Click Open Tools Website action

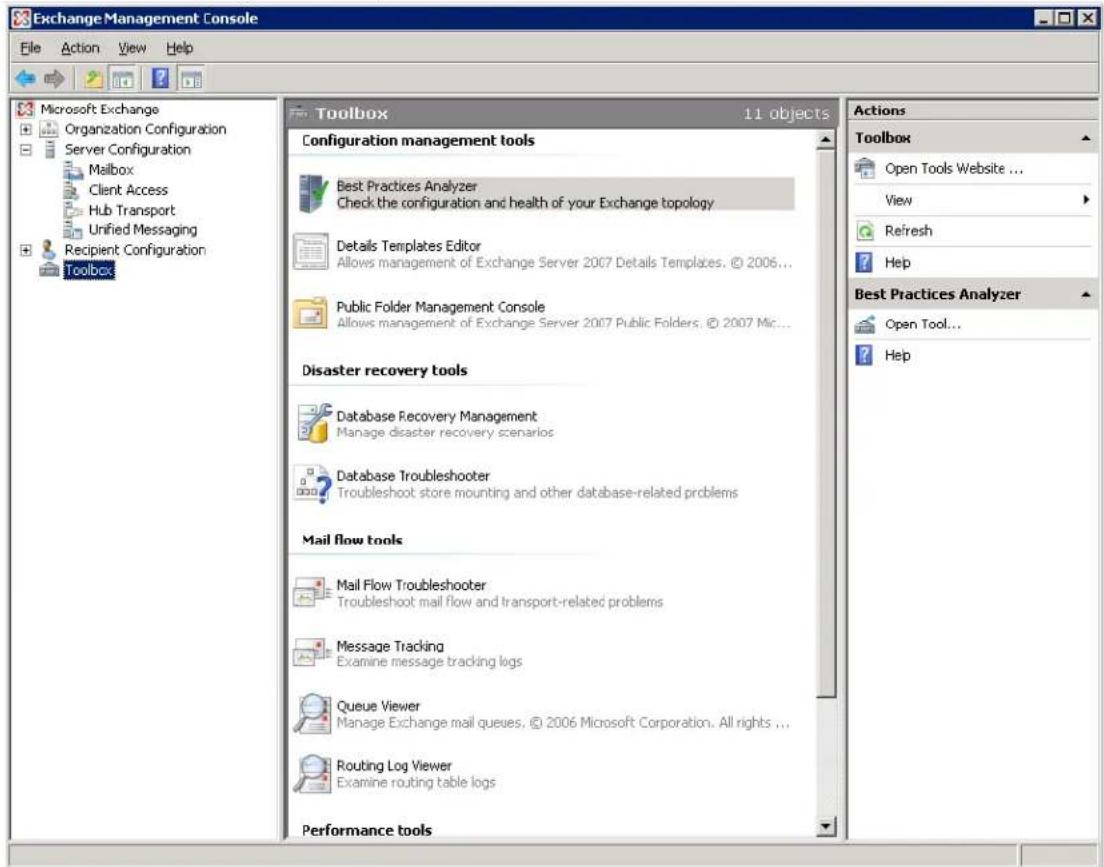click(x=953, y=169)
